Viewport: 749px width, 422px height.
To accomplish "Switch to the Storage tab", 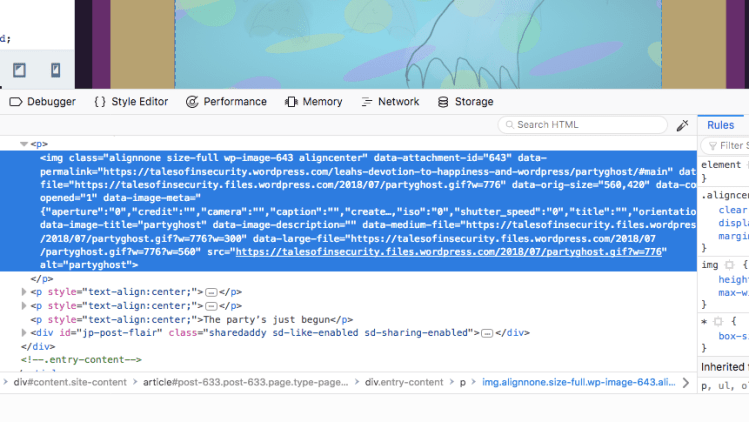I will point(465,102).
